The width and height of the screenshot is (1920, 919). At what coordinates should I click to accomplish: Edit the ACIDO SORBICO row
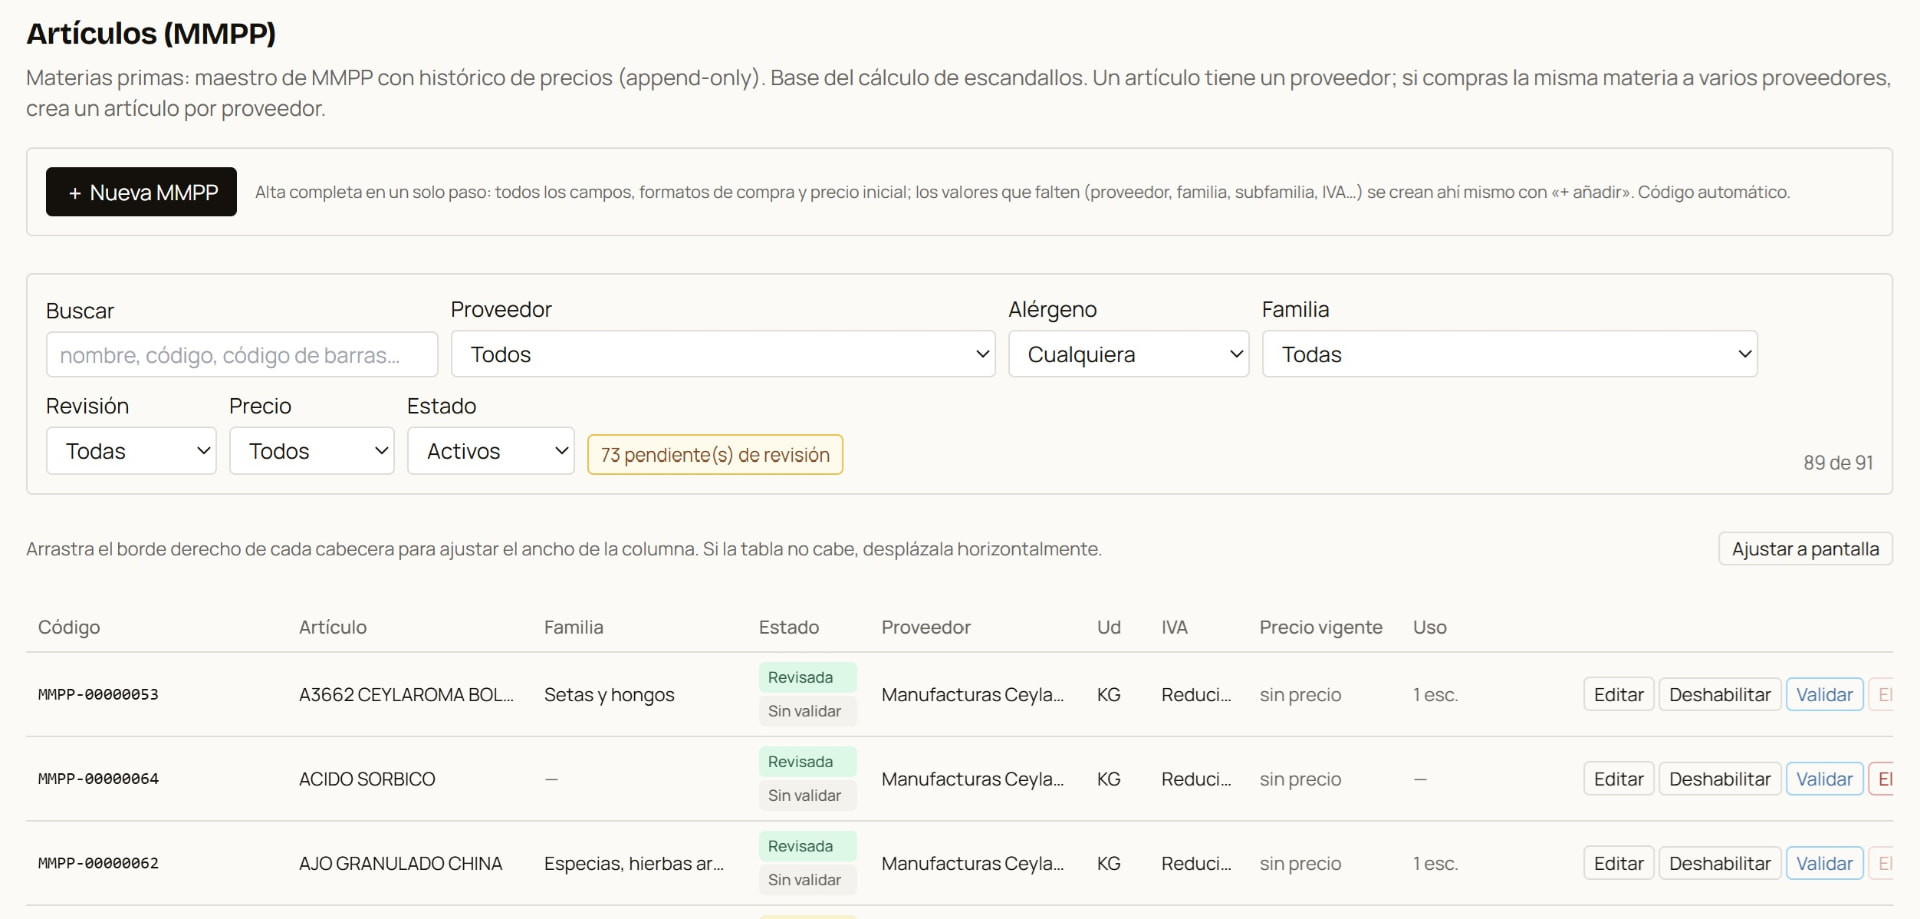click(x=1619, y=779)
